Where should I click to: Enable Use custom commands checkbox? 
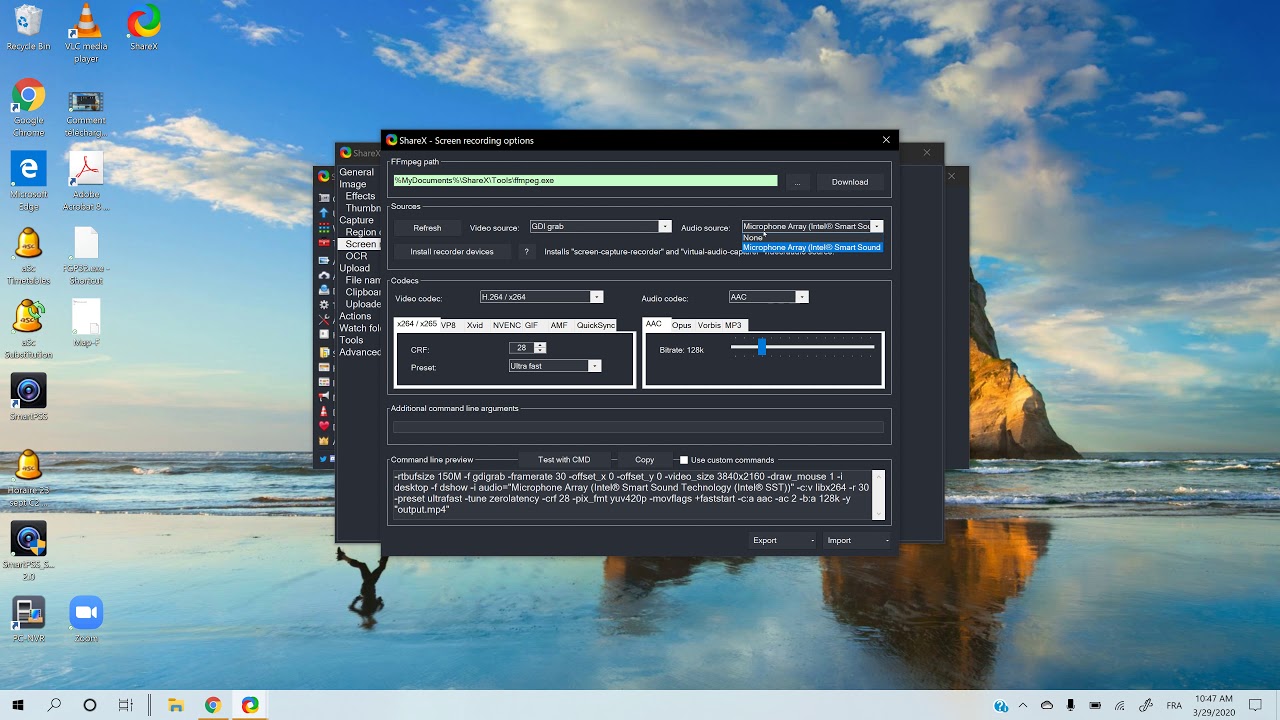(x=684, y=460)
